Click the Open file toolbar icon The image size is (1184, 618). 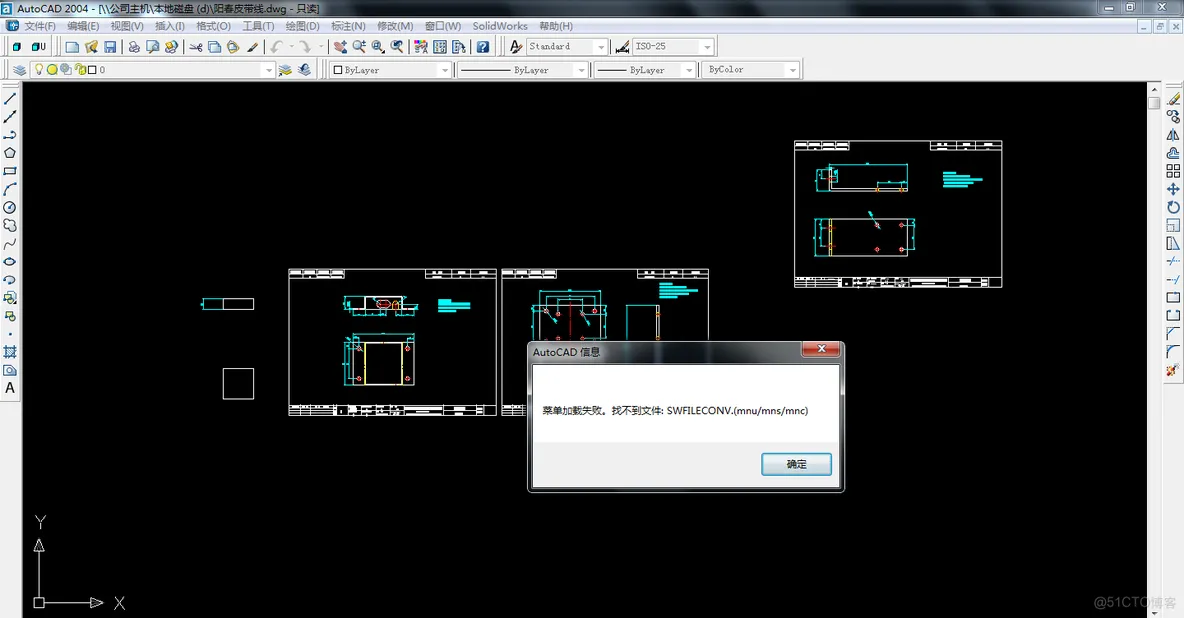tap(91, 47)
